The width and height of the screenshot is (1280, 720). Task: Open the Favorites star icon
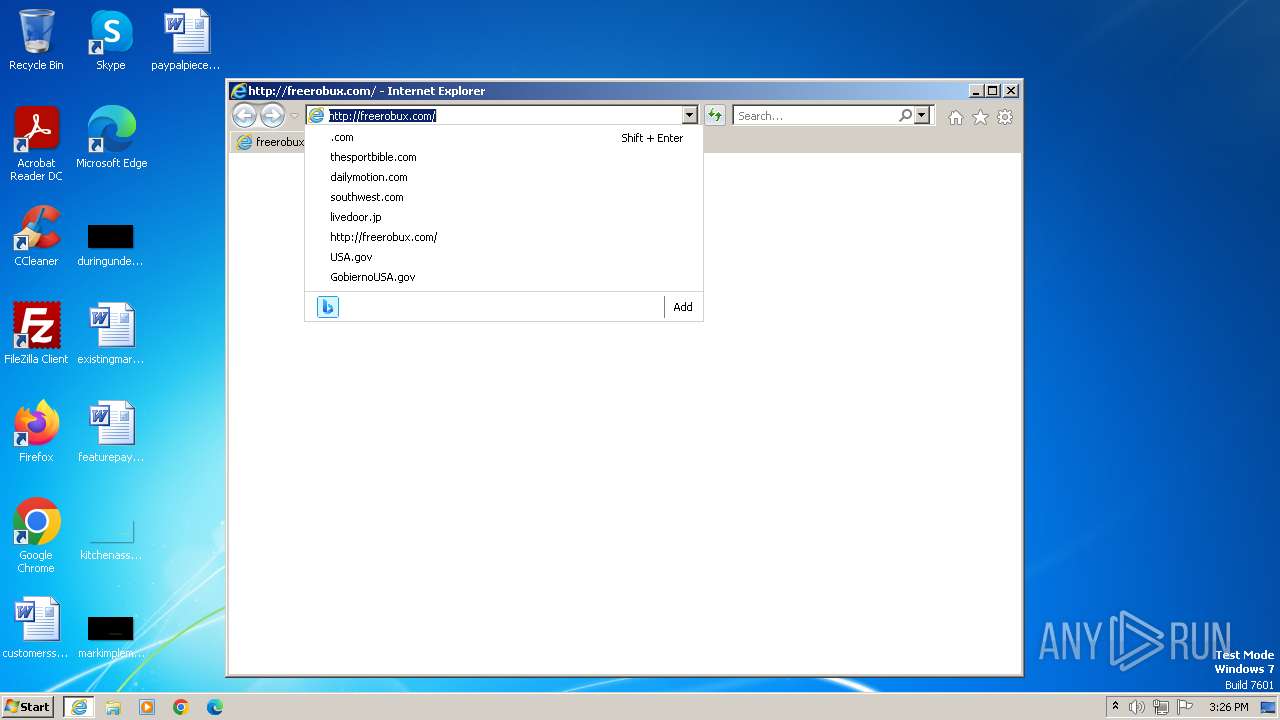click(x=980, y=117)
